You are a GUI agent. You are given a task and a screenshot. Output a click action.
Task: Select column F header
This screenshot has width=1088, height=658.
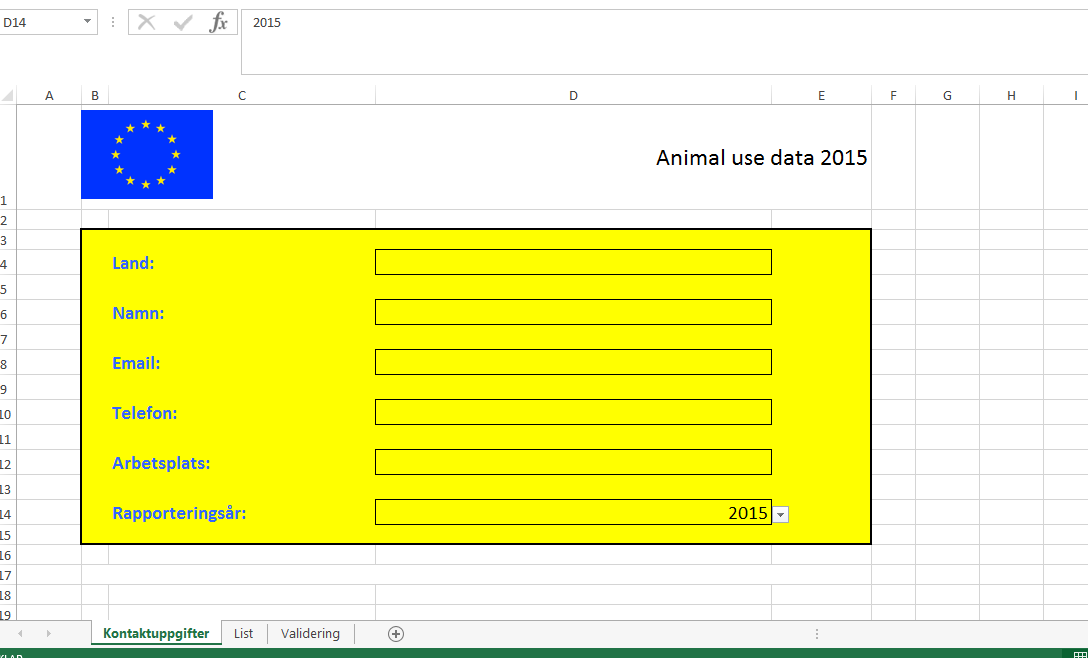[x=893, y=96]
